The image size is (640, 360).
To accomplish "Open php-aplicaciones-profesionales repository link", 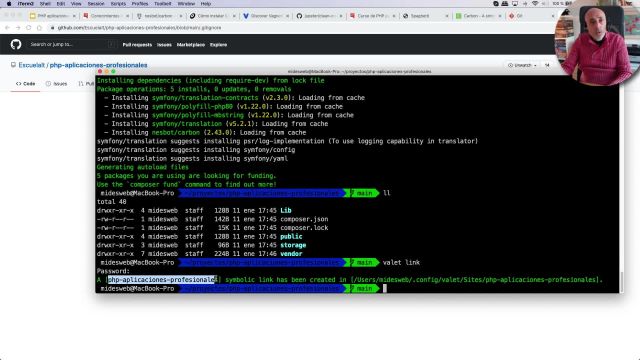I will [98, 65].
